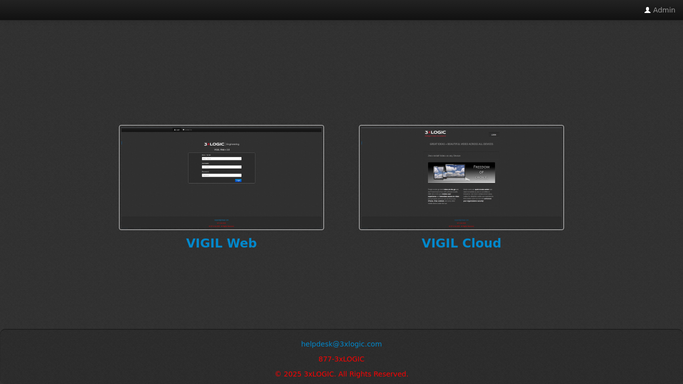The width and height of the screenshot is (683, 384).
Task: Click the helpdesk@3xlogic.com email link
Action: [342, 344]
